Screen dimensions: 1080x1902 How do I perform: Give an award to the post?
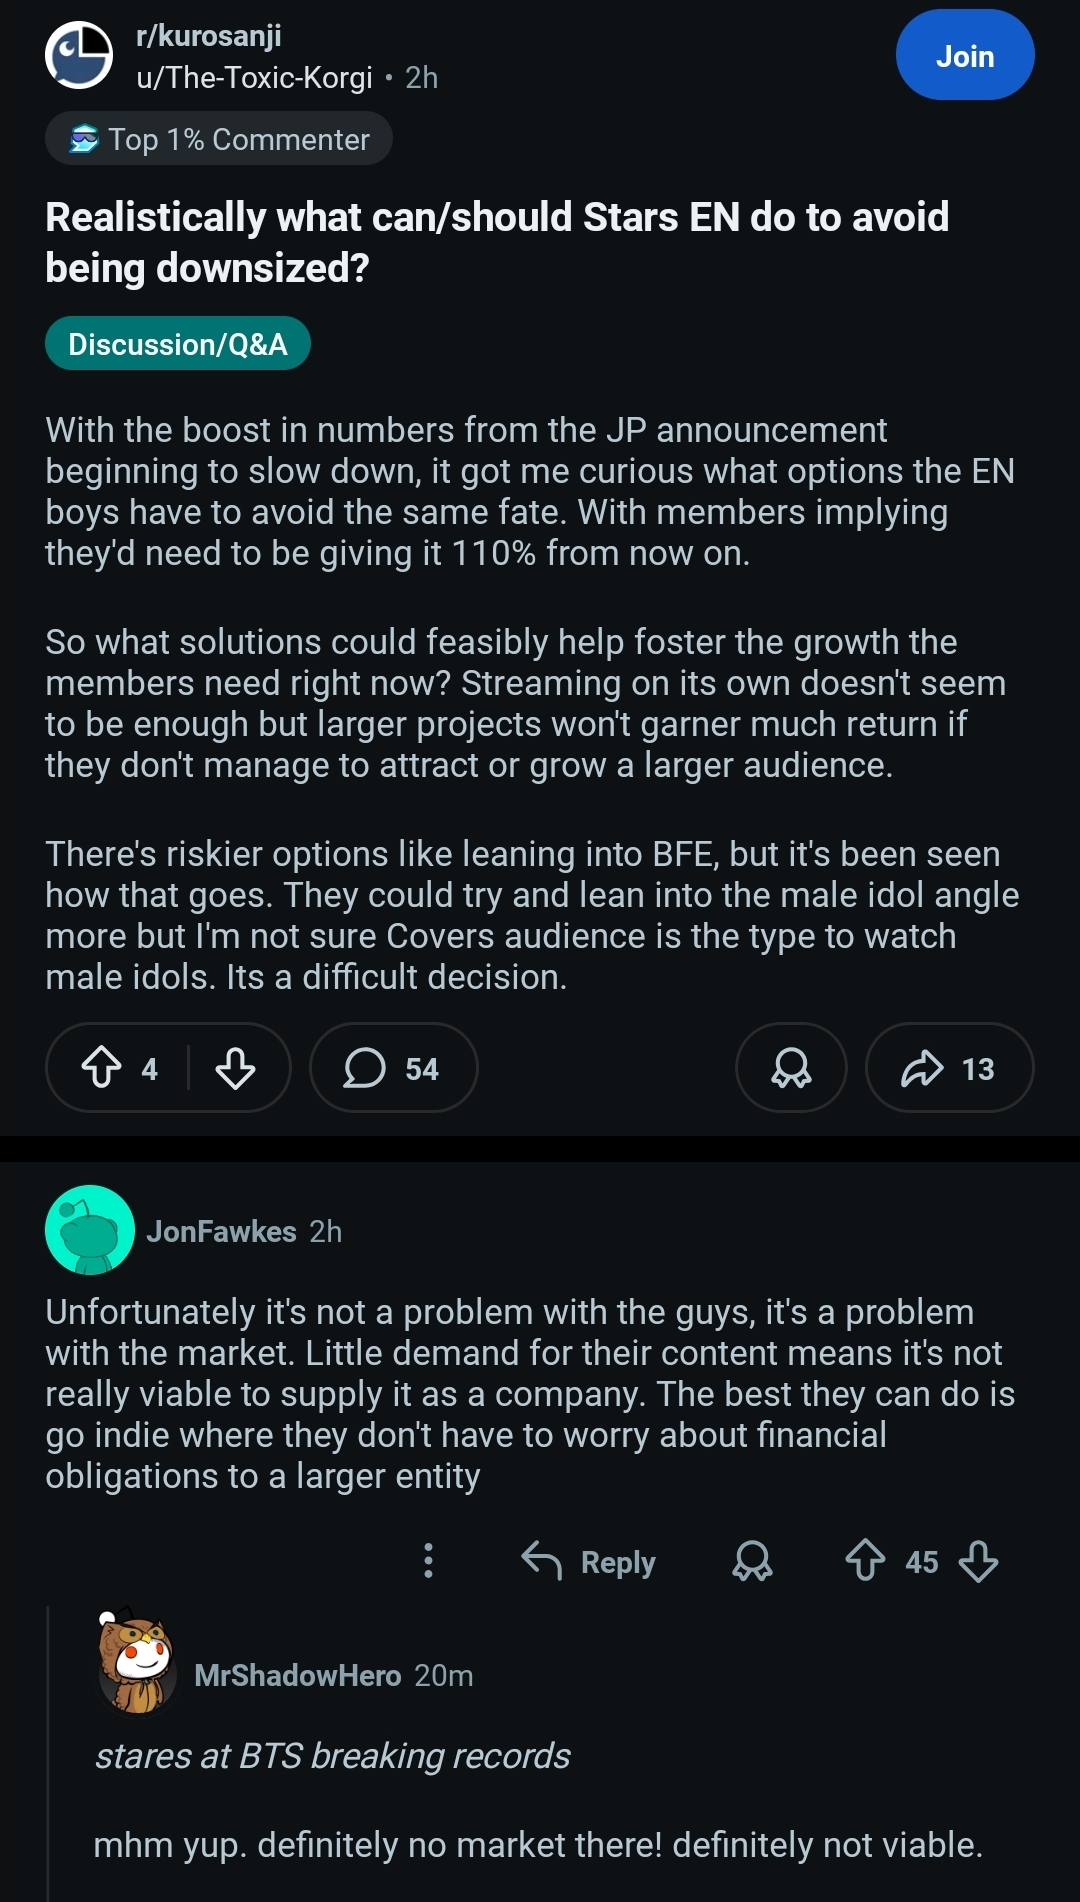tap(791, 1068)
